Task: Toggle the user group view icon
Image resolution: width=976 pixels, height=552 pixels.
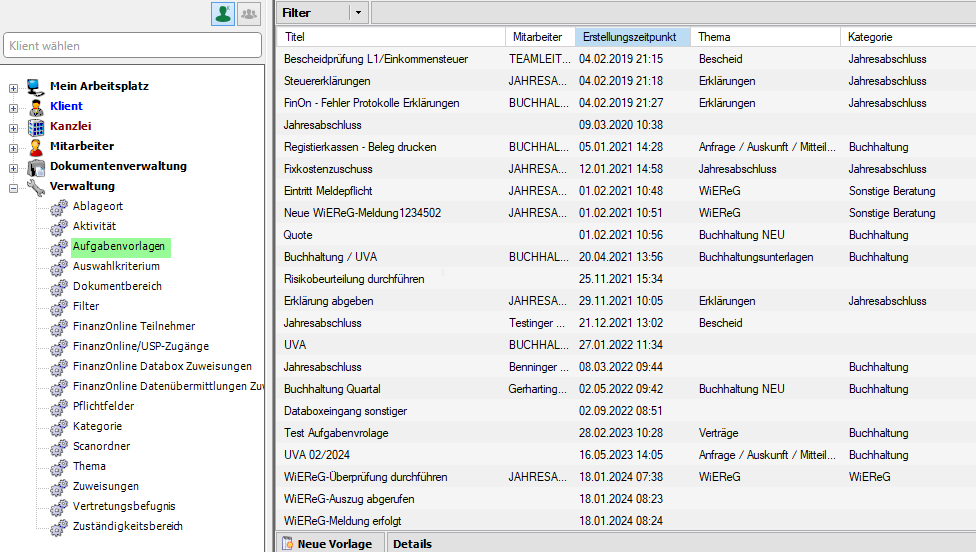Action: pos(248,13)
